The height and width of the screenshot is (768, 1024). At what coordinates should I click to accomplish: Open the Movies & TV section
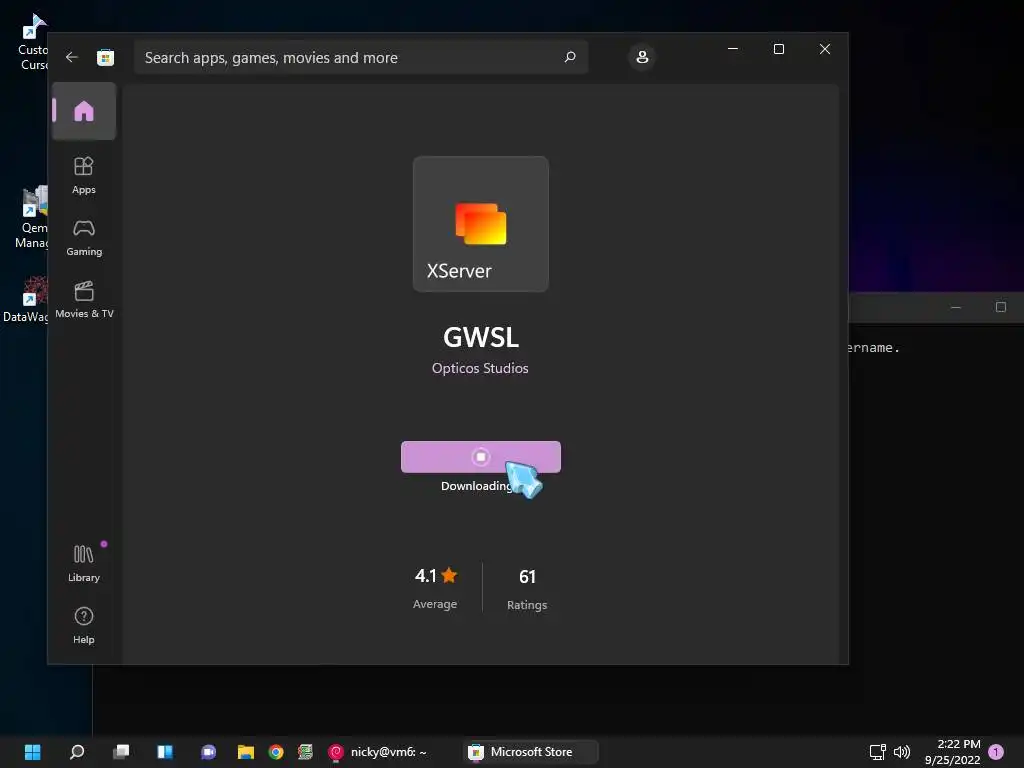(84, 300)
